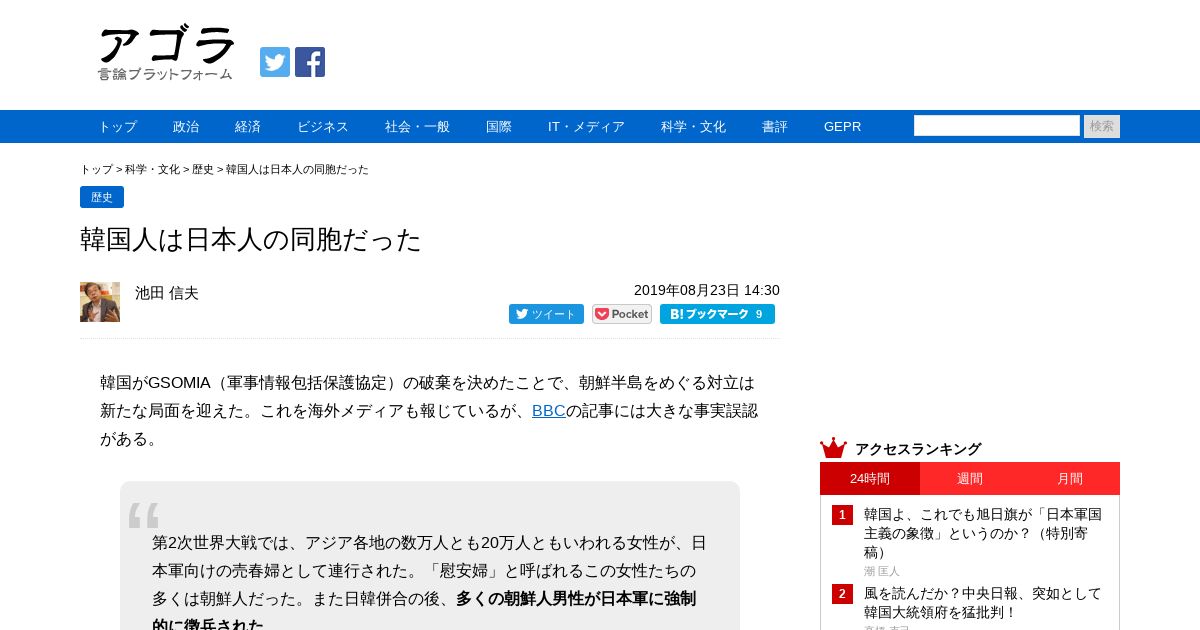Image resolution: width=1200 pixels, height=630 pixels.
Task: Save the article with Pocket button
Action: coord(622,314)
